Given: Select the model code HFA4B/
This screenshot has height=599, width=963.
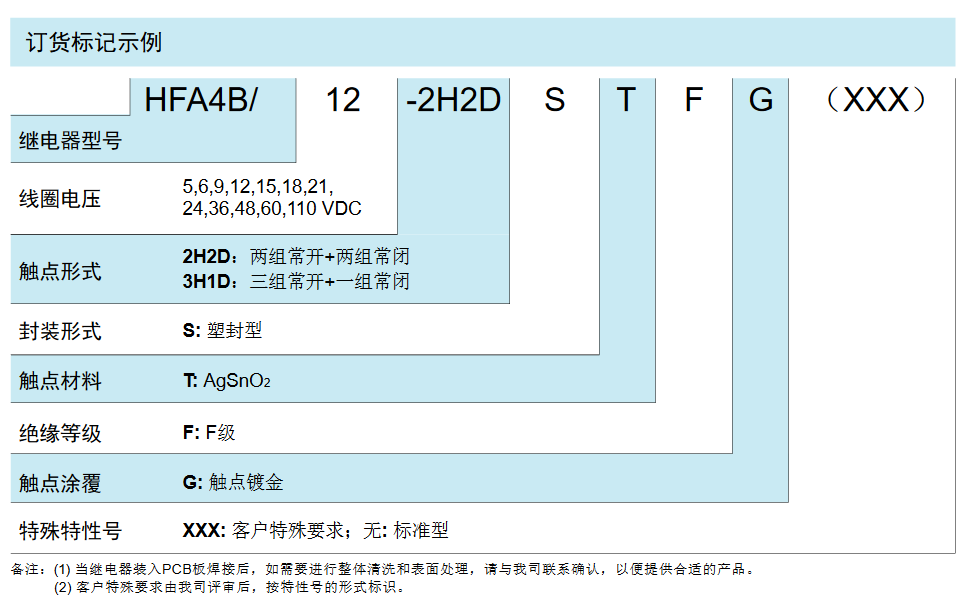Looking at the screenshot, I should point(201,100).
